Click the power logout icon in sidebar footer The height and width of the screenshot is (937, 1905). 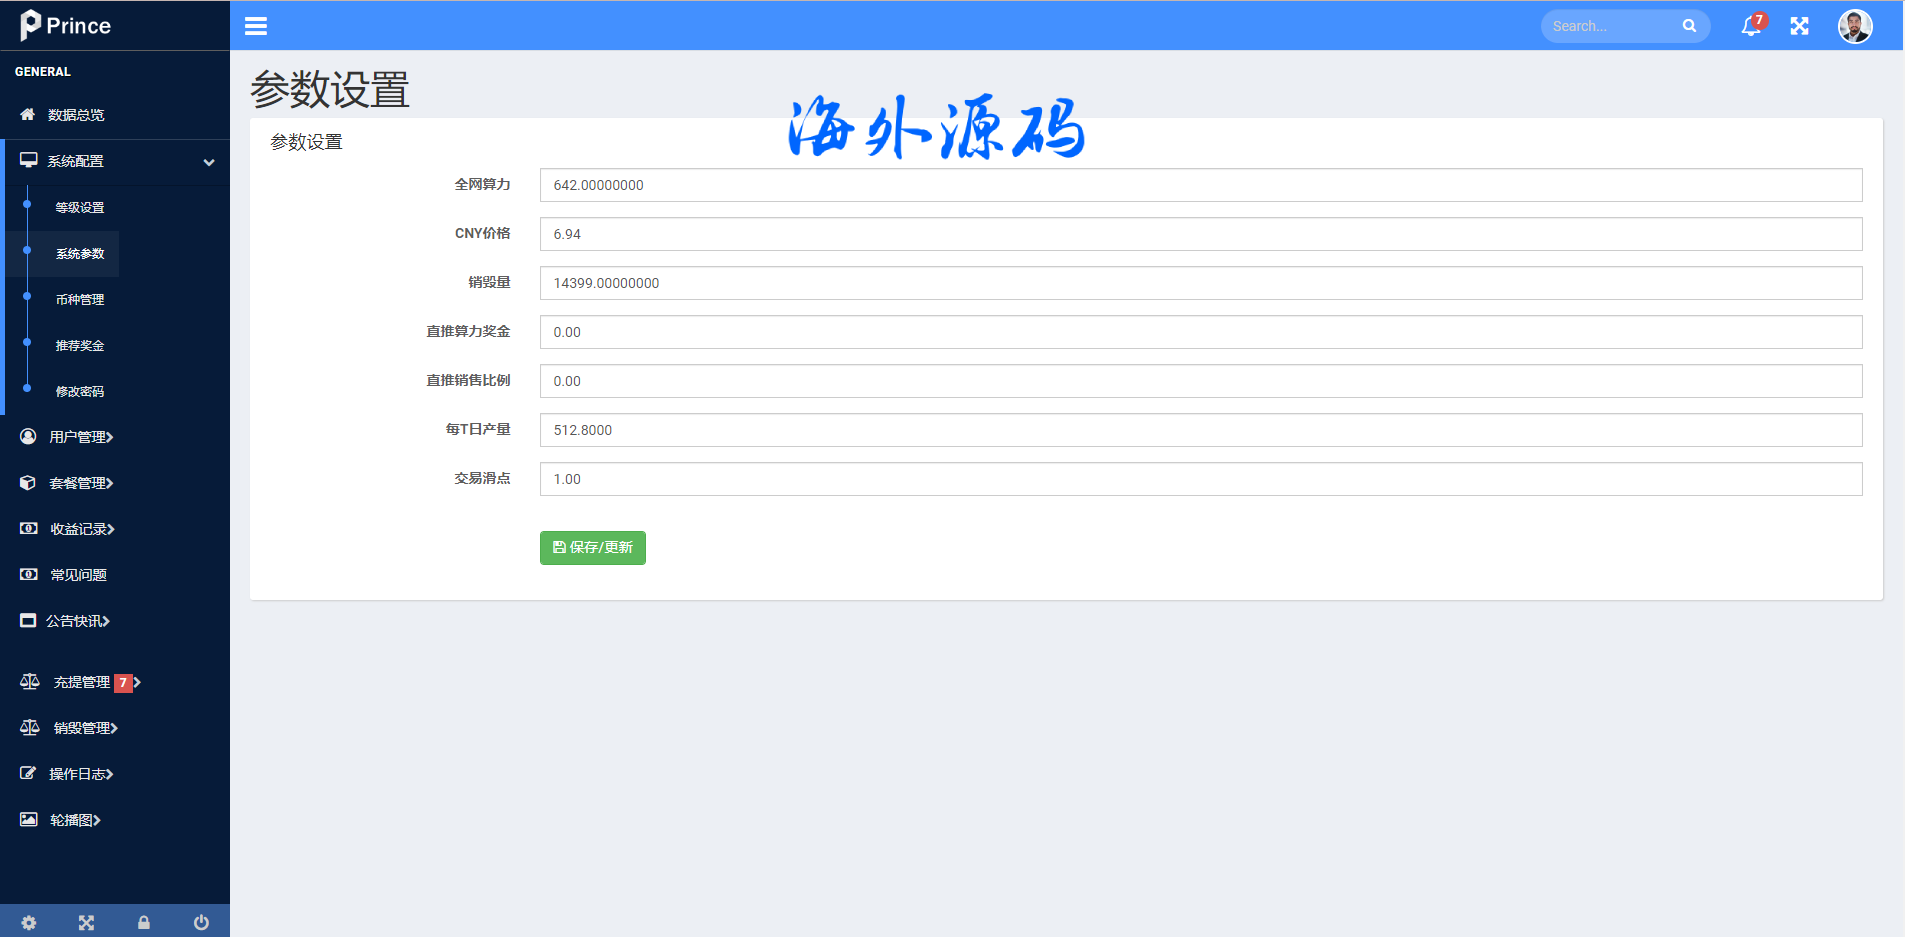201,922
